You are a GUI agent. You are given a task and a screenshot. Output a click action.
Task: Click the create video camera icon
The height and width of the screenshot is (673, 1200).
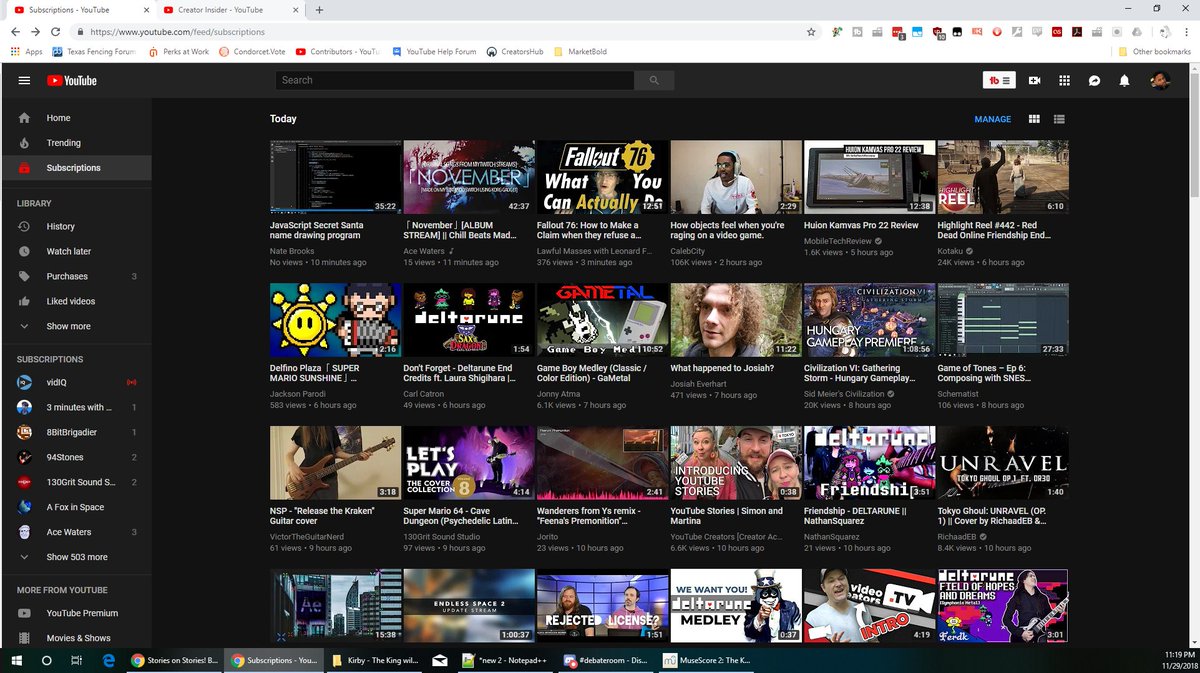[x=1035, y=80]
